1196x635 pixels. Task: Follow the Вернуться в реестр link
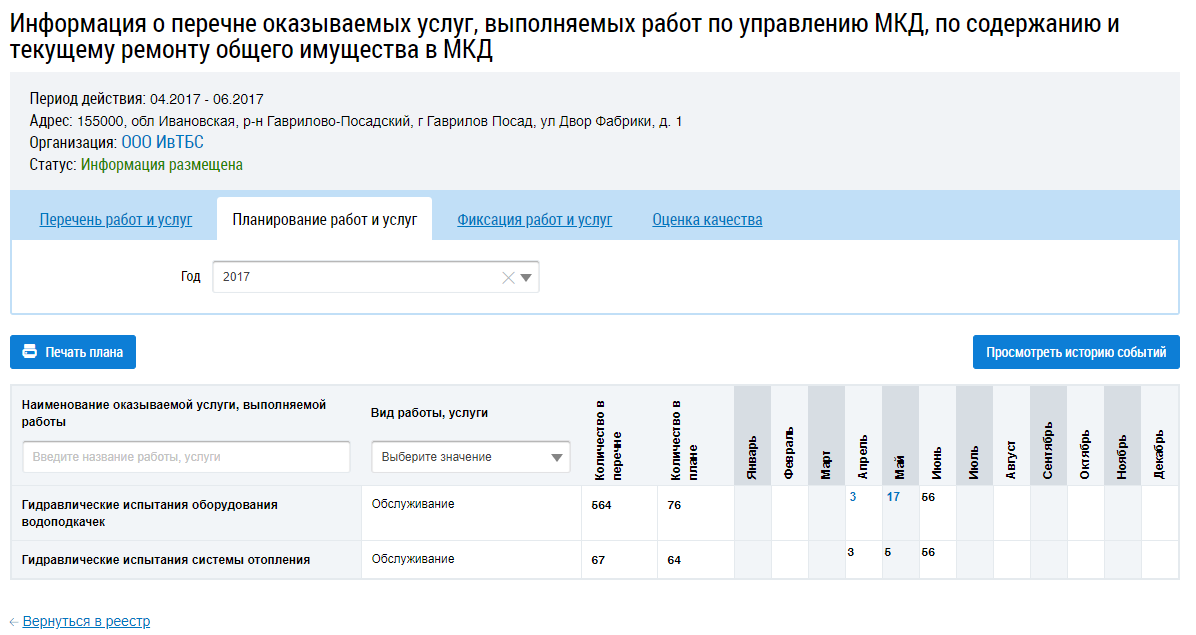86,621
